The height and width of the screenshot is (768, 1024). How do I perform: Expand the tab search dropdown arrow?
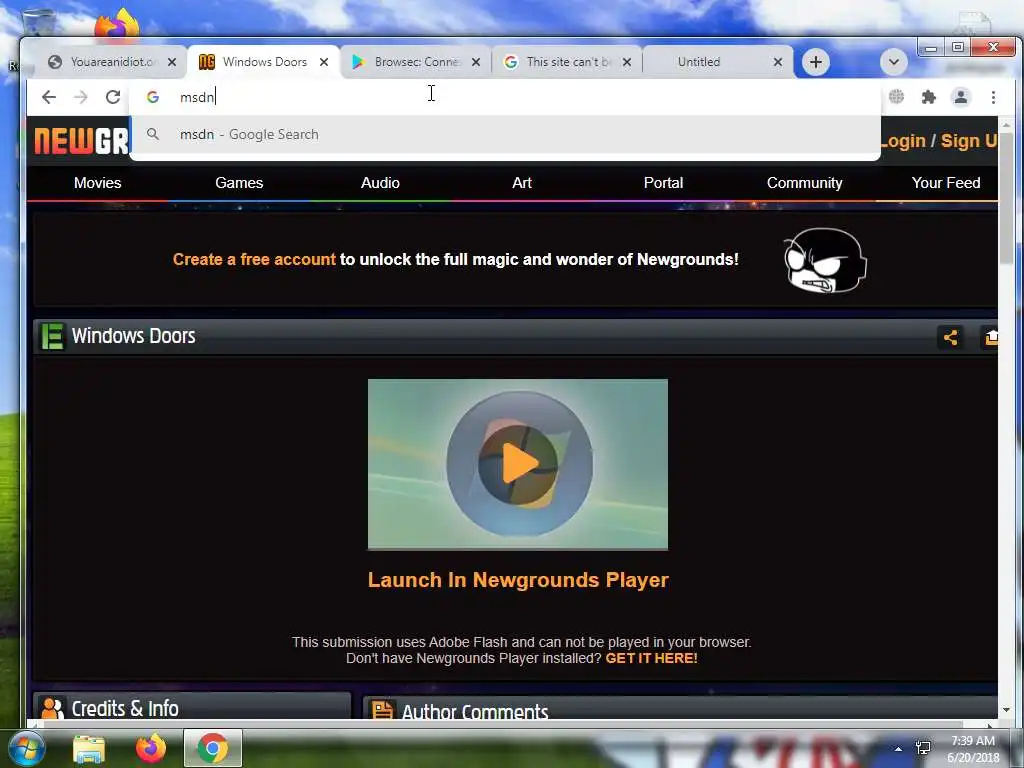[894, 62]
